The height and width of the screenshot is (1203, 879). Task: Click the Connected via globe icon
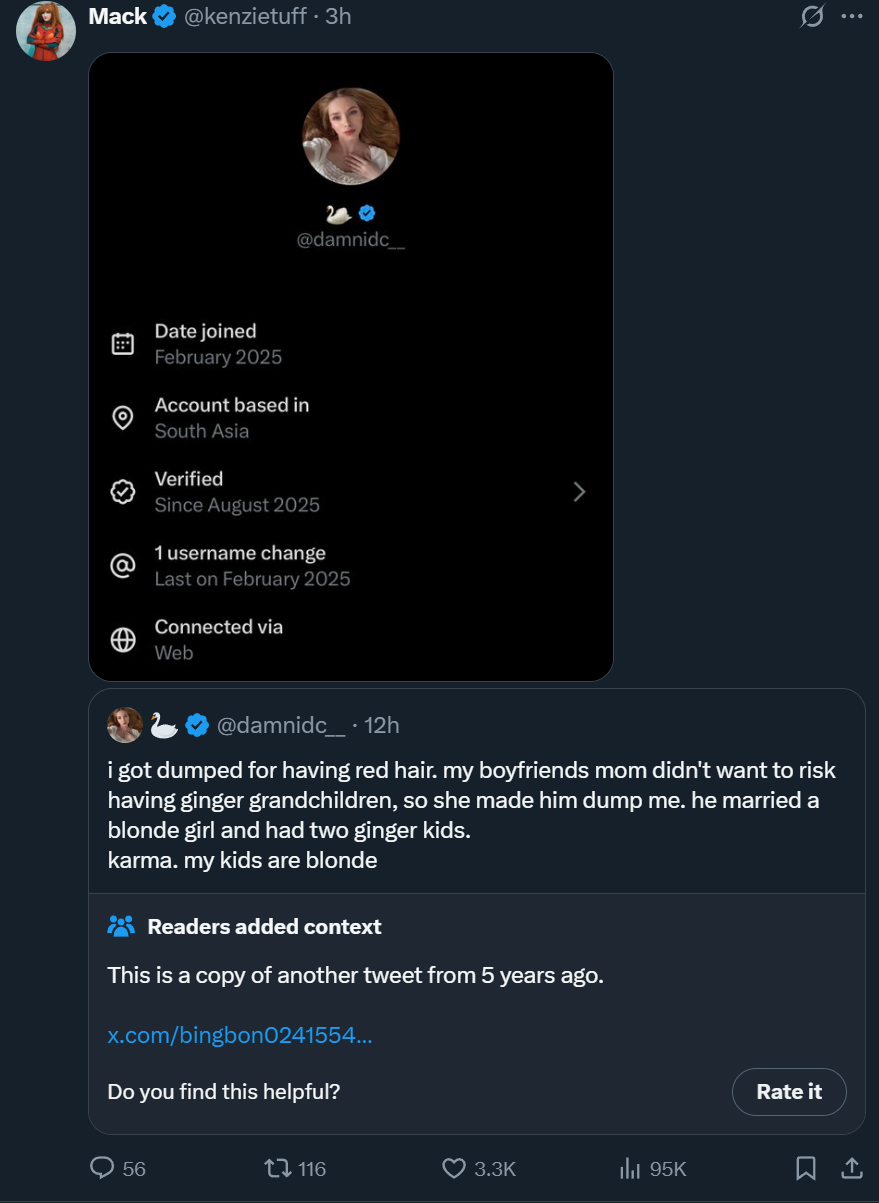(123, 640)
